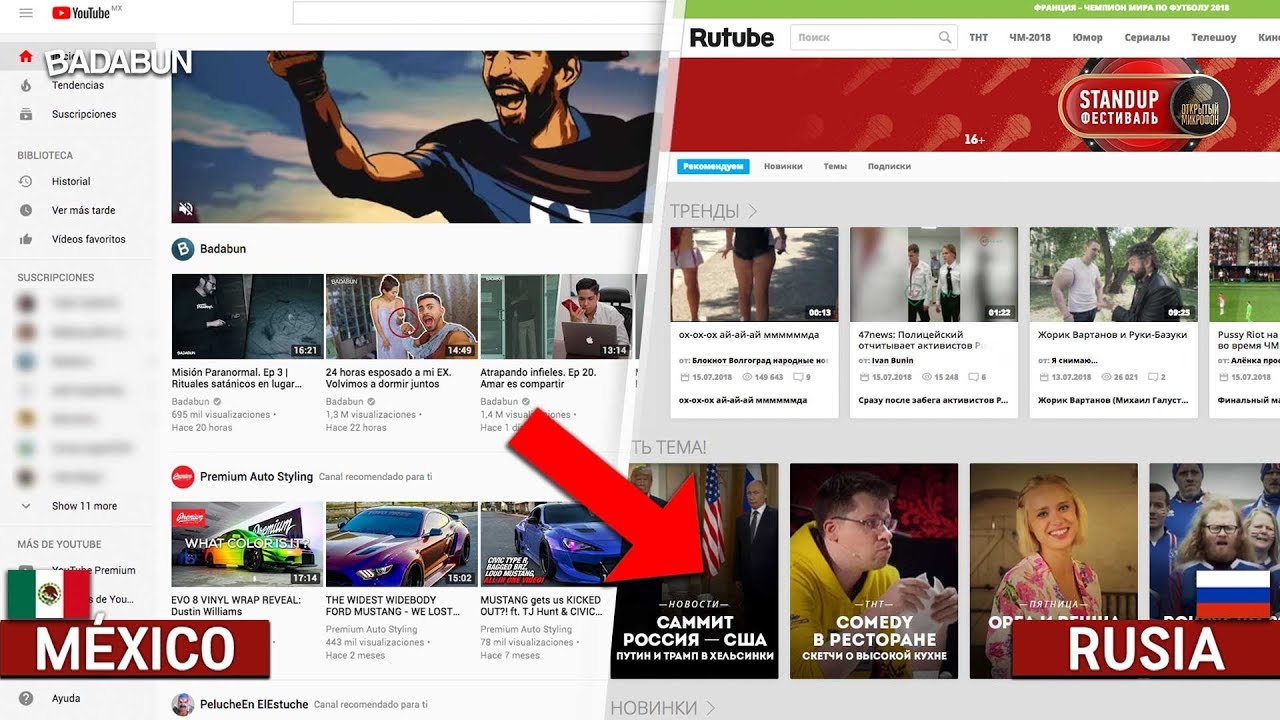
Task: Open ох-ох-ох ай-ай video thumbnail
Action: (x=754, y=274)
